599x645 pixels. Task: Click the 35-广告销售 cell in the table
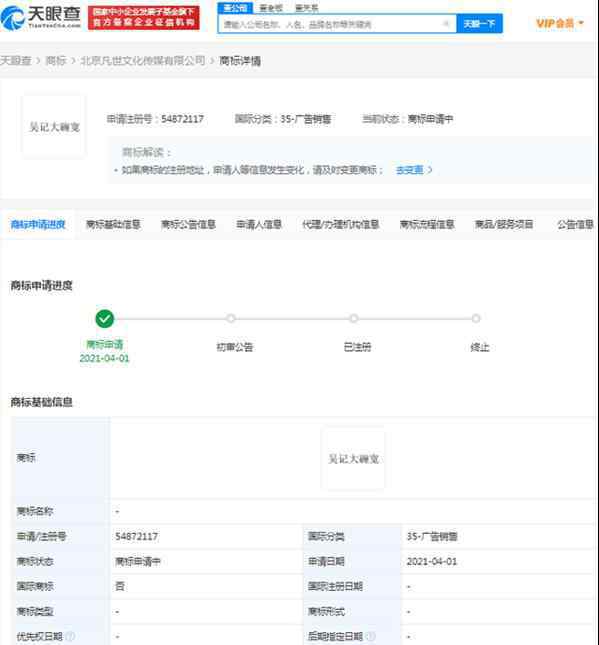(x=432, y=536)
